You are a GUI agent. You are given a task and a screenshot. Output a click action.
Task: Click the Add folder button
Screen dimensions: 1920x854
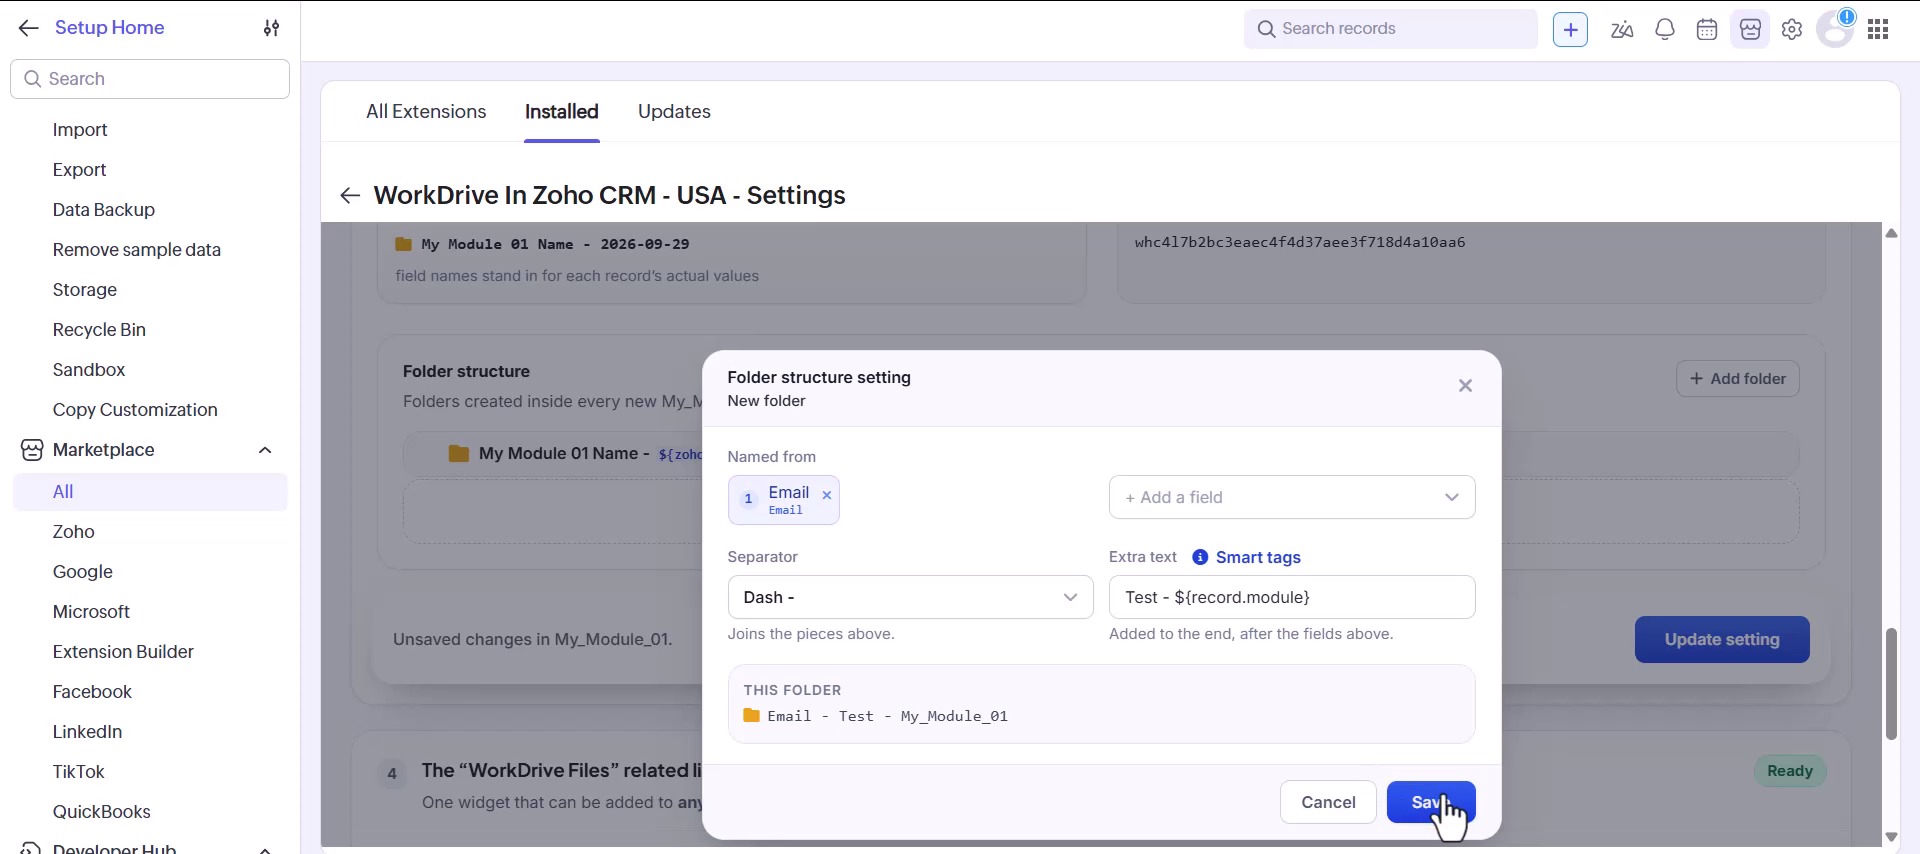(x=1738, y=379)
